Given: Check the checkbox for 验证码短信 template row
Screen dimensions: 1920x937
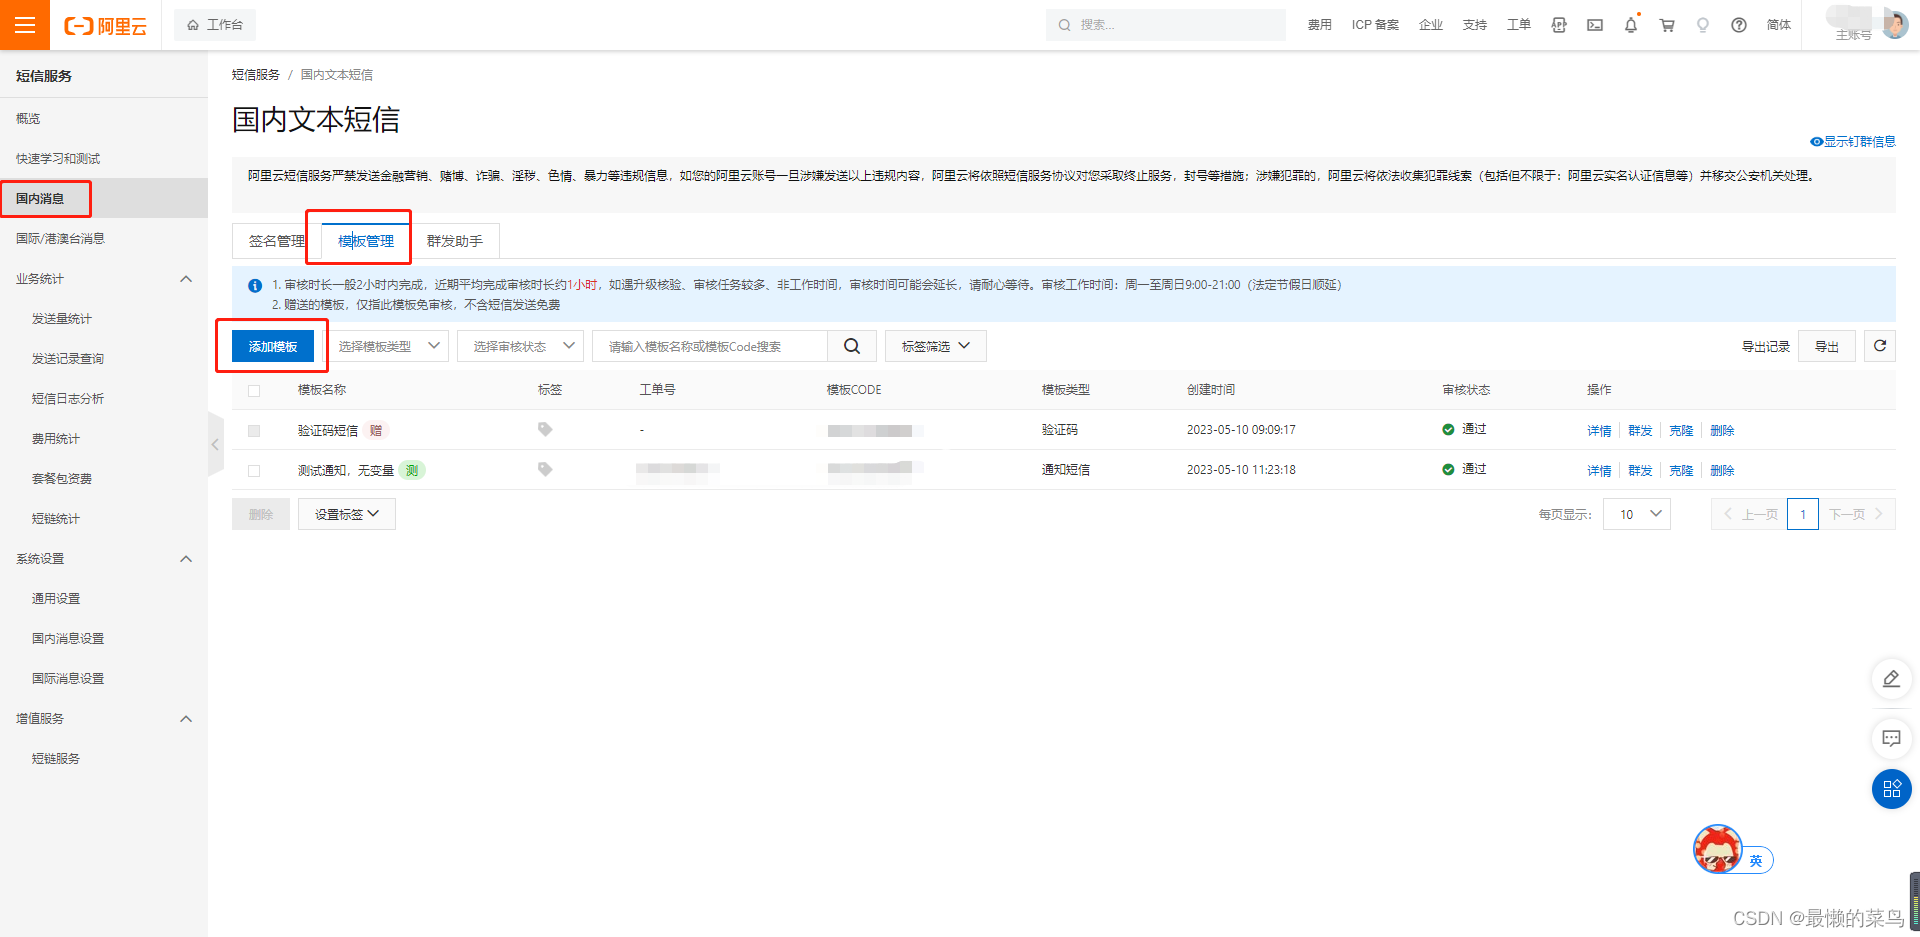Looking at the screenshot, I should pos(254,430).
